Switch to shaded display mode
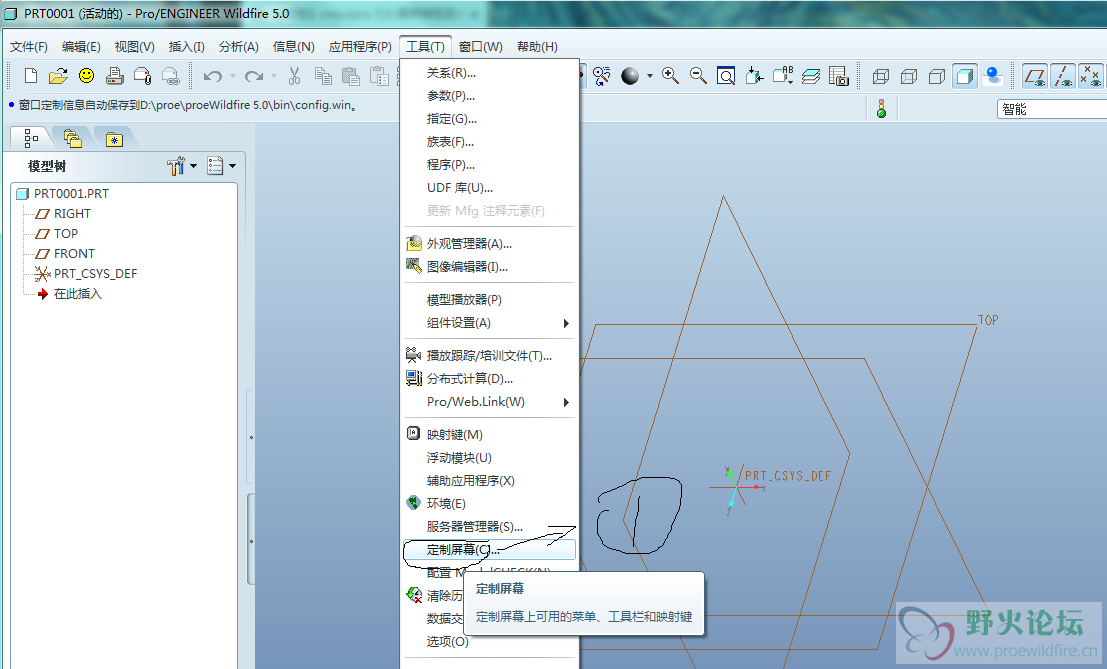This screenshot has height=669, width=1107. point(964,76)
